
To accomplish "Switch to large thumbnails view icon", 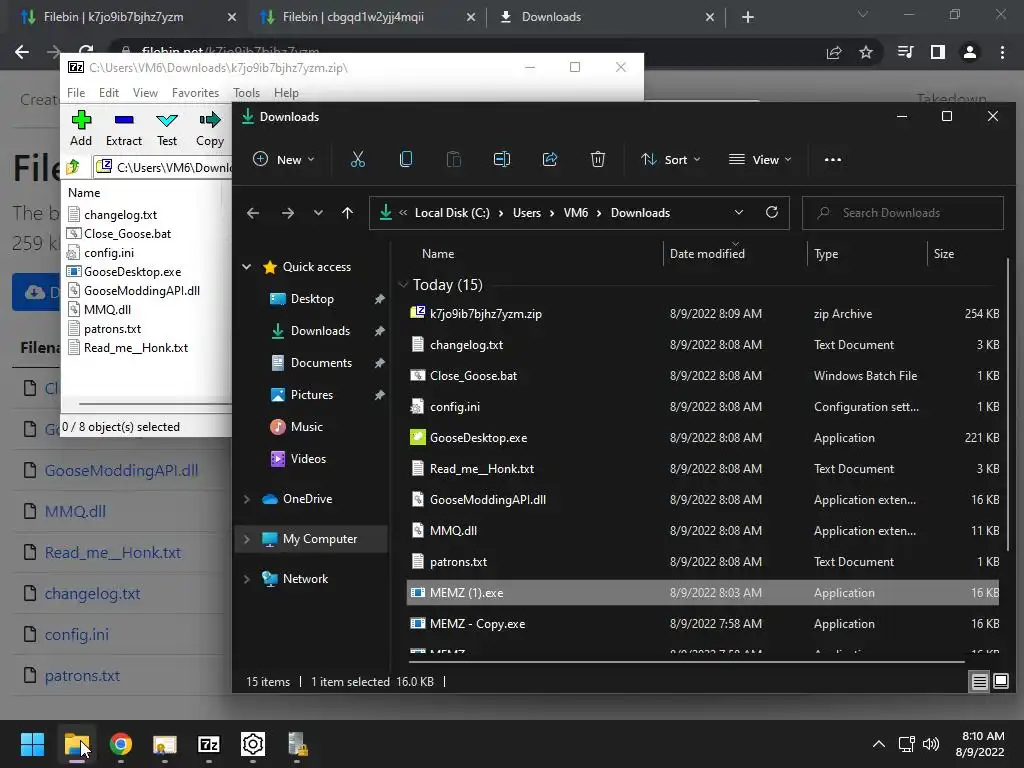I will [1000, 682].
